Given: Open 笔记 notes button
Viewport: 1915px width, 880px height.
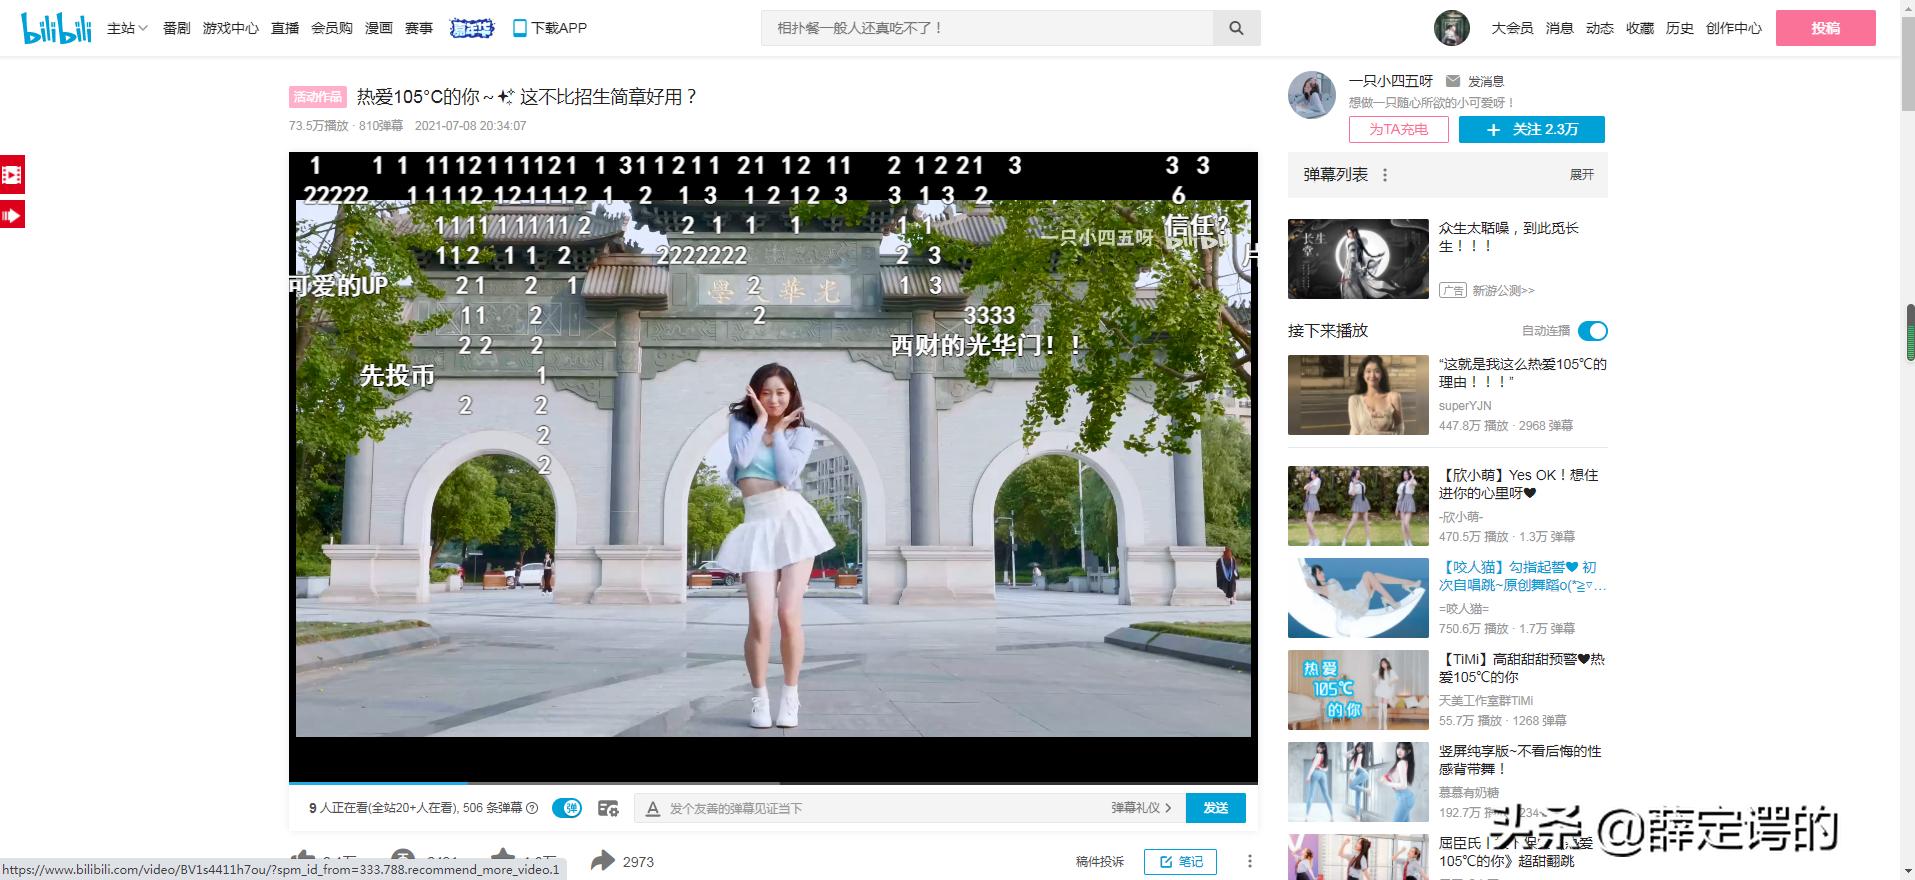Looking at the screenshot, I should [1181, 862].
